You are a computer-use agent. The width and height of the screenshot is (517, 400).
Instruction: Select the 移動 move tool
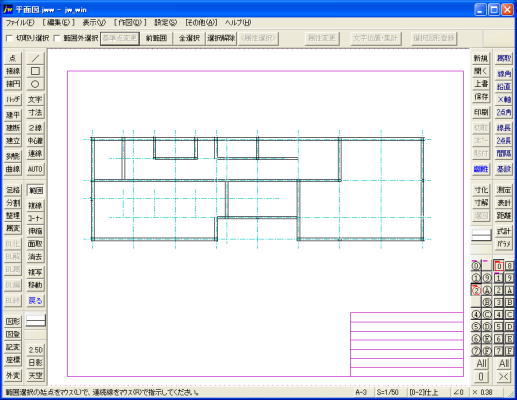point(35,285)
